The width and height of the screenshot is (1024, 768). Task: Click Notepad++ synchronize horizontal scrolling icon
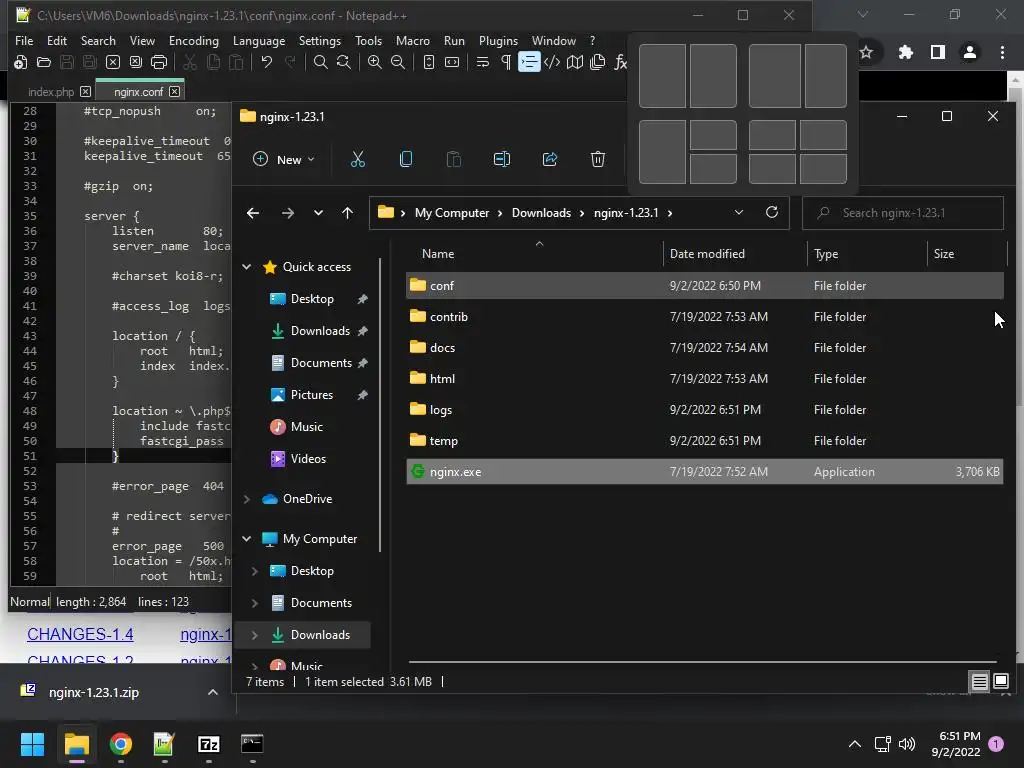tap(452, 62)
